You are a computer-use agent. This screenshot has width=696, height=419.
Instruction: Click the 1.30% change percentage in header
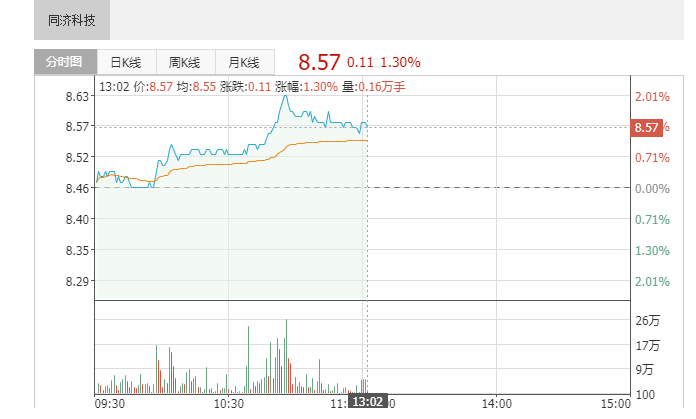click(x=400, y=62)
